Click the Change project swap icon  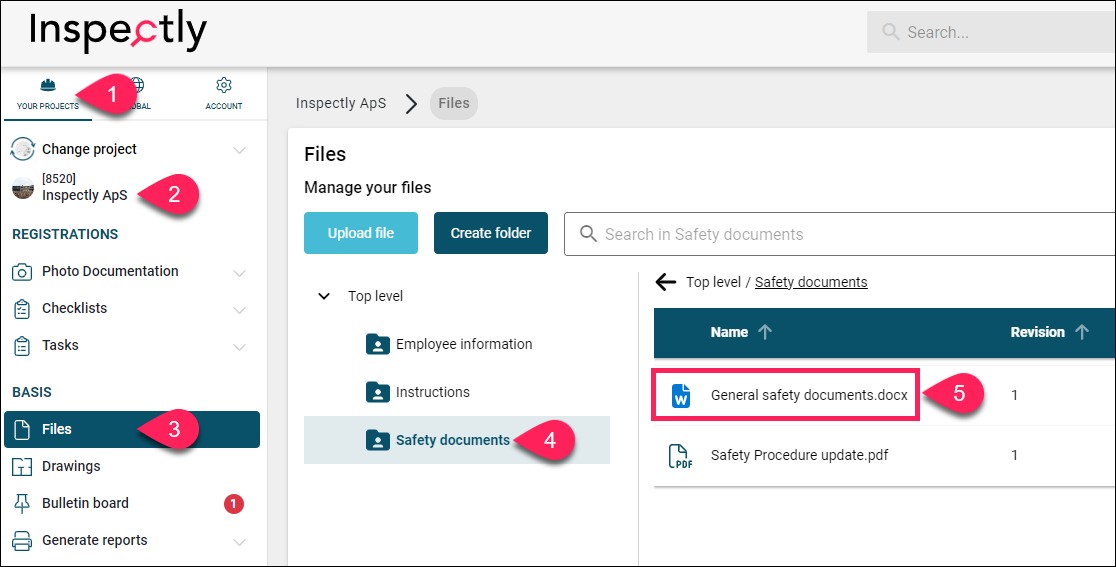[x=23, y=149]
